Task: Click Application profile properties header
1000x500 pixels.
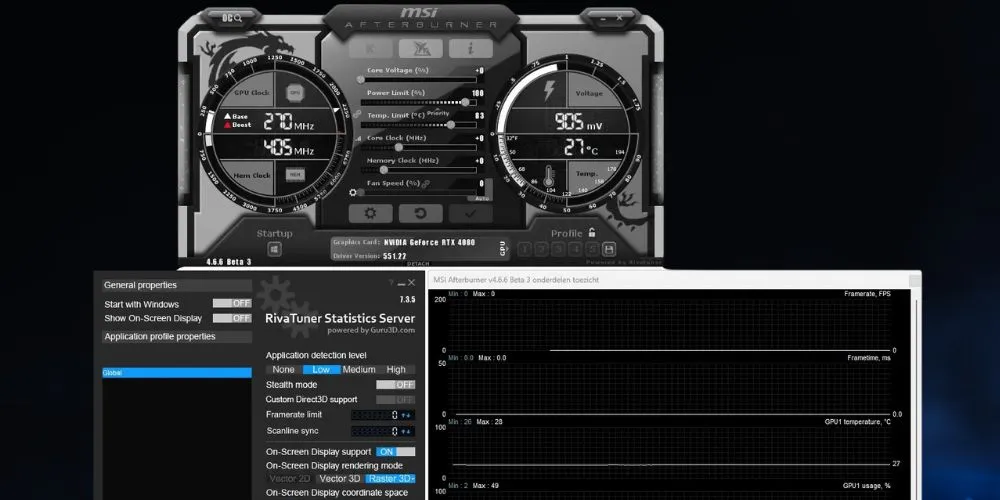Action: click(x=177, y=337)
